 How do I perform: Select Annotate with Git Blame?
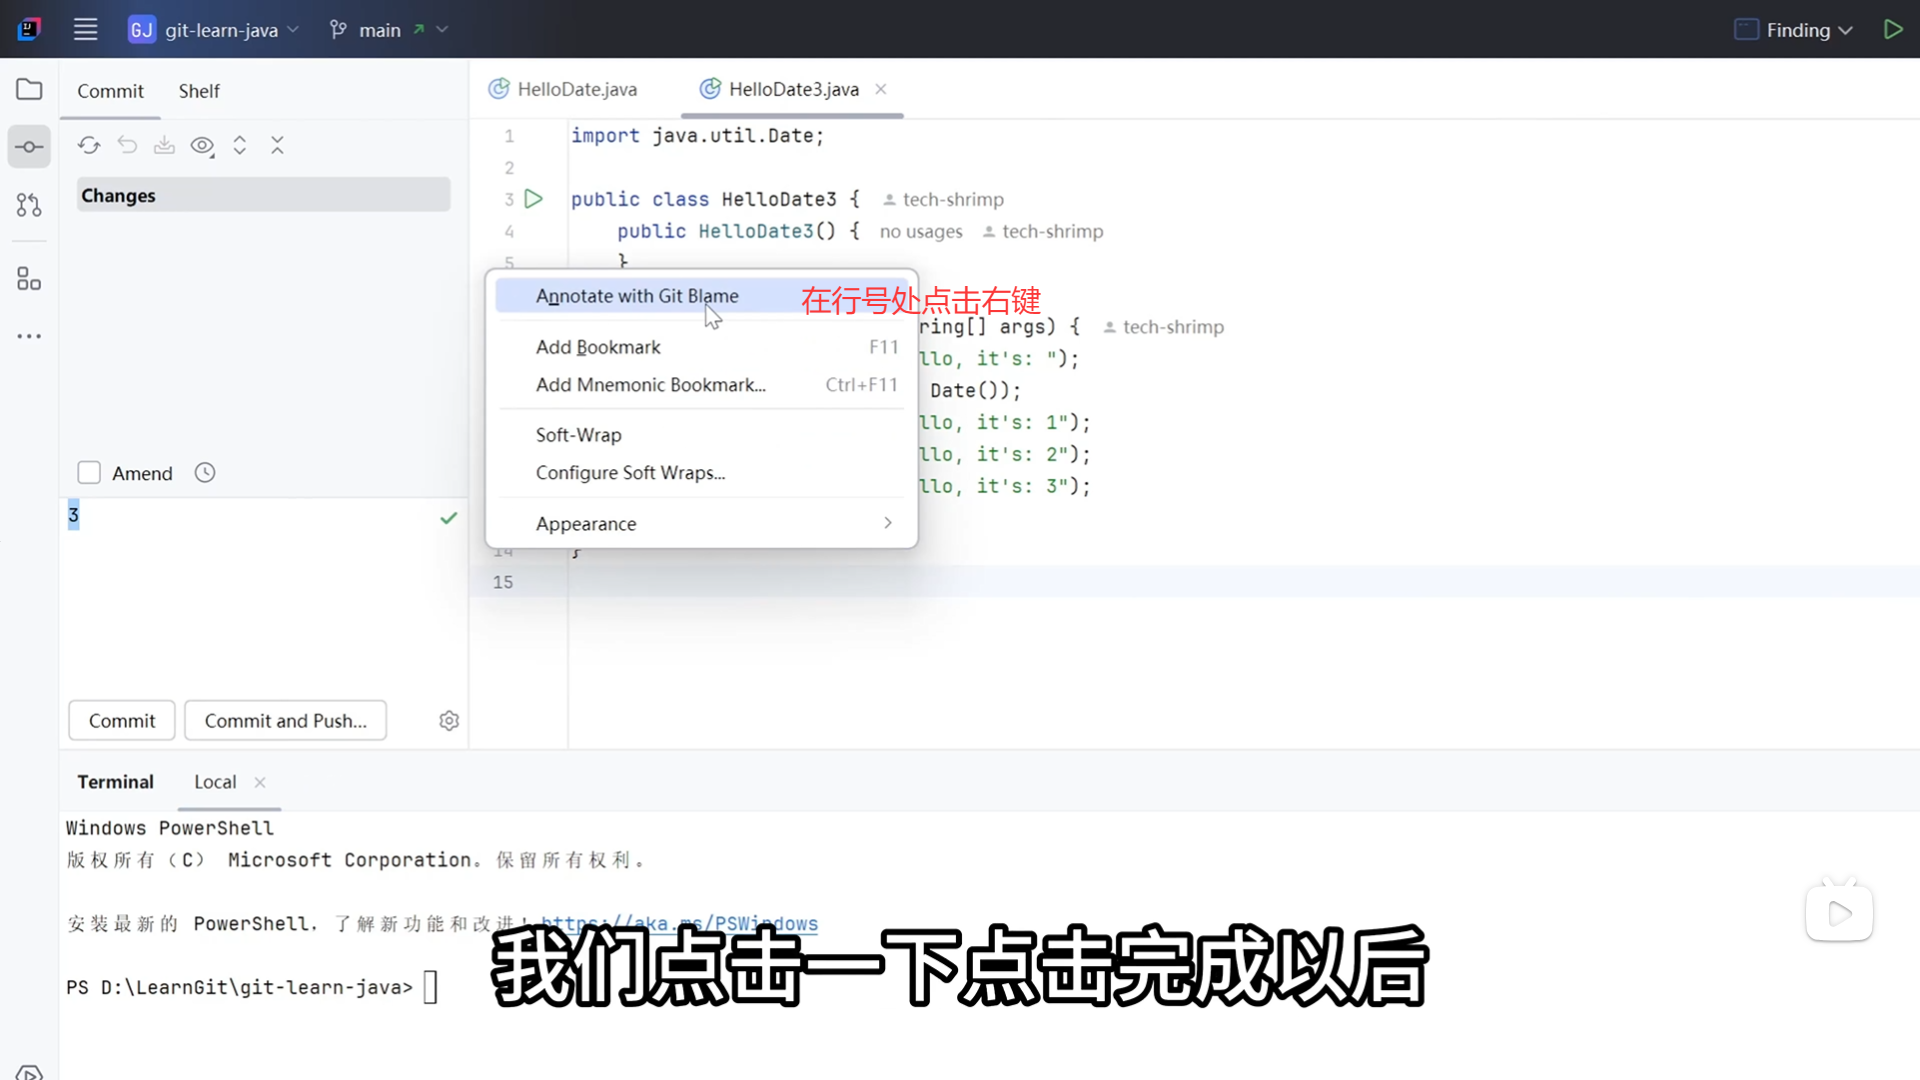click(x=637, y=296)
